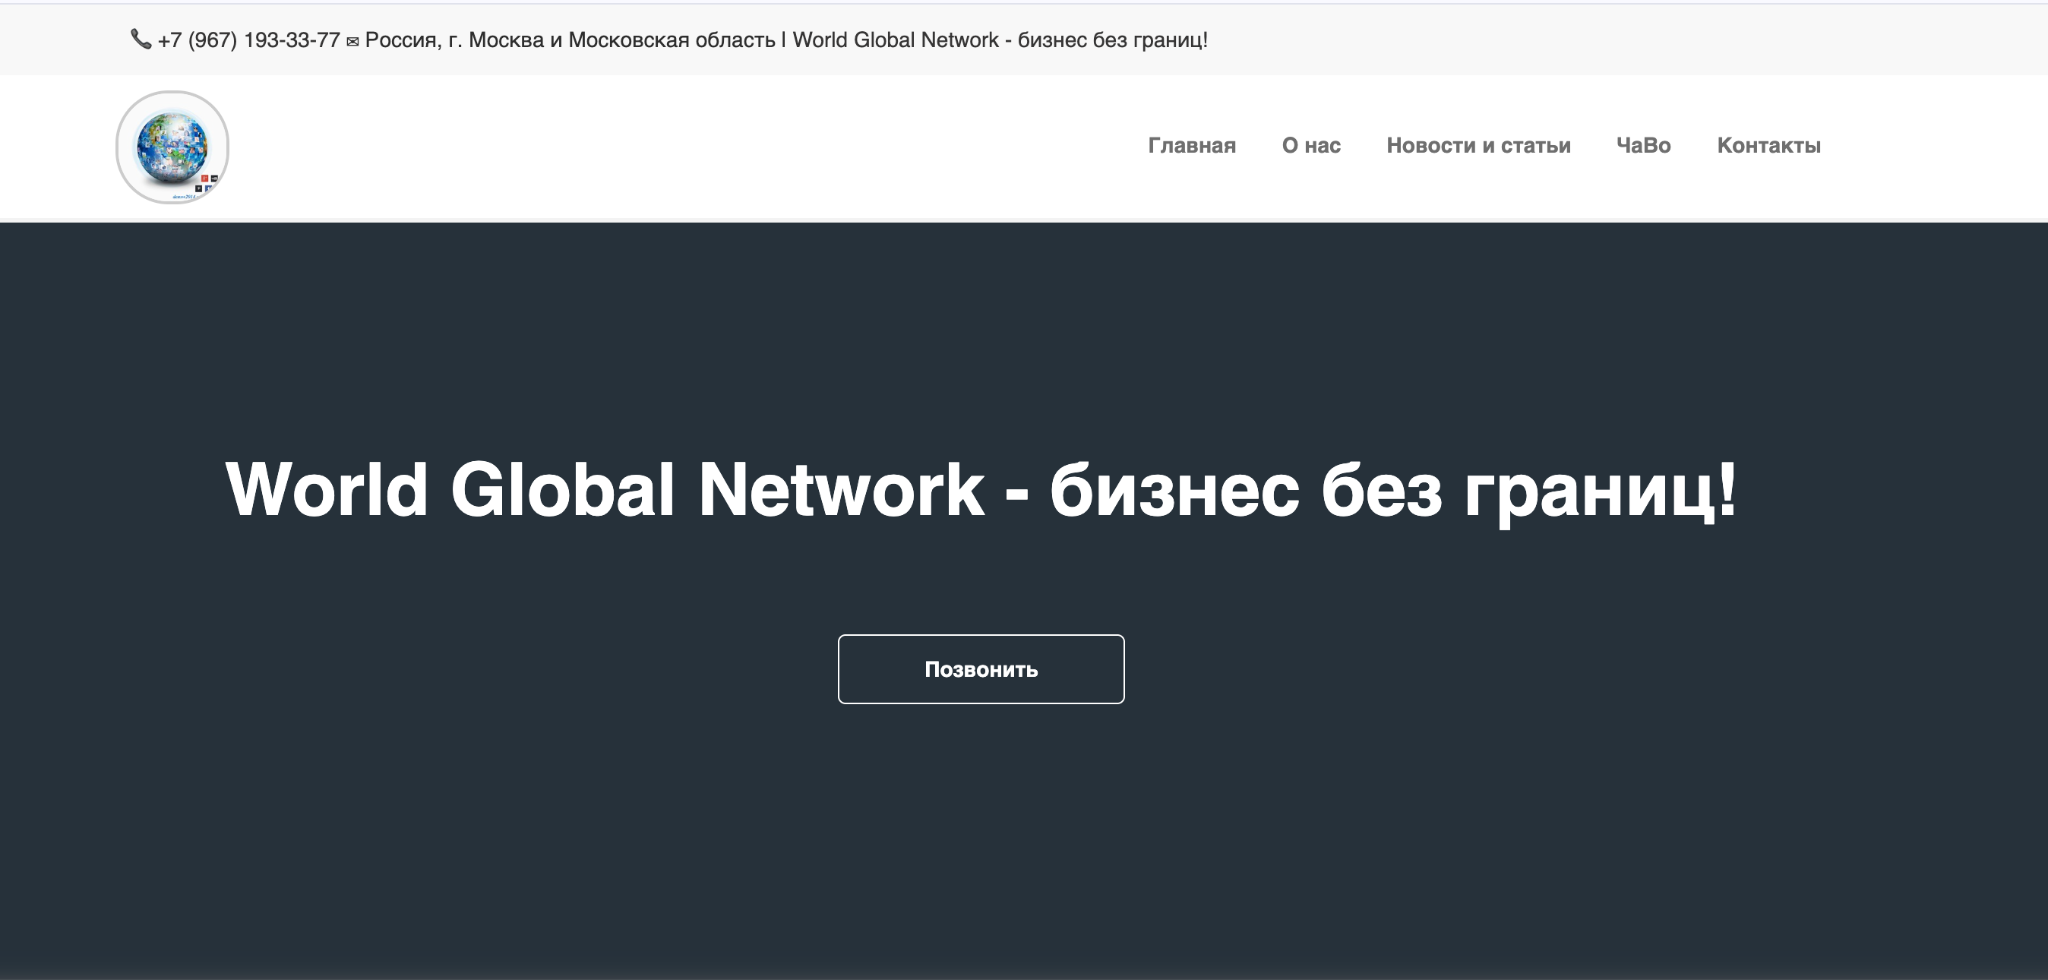Viewport: 2048px width, 980px height.
Task: Click the globe site logo
Action: pyautogui.click(x=172, y=147)
